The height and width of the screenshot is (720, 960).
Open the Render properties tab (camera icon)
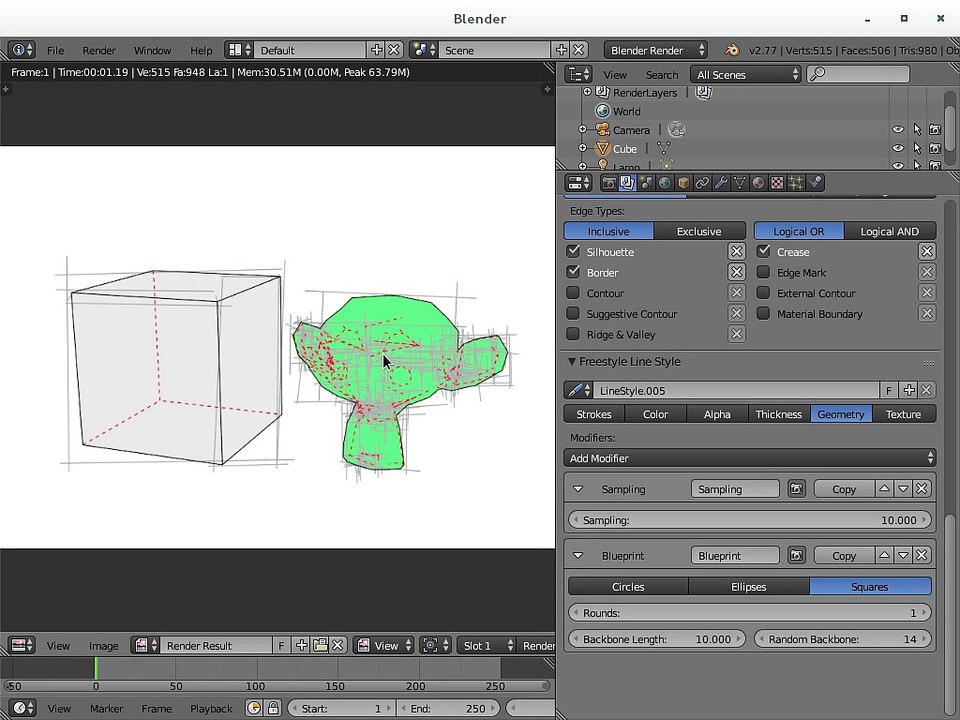[609, 182]
